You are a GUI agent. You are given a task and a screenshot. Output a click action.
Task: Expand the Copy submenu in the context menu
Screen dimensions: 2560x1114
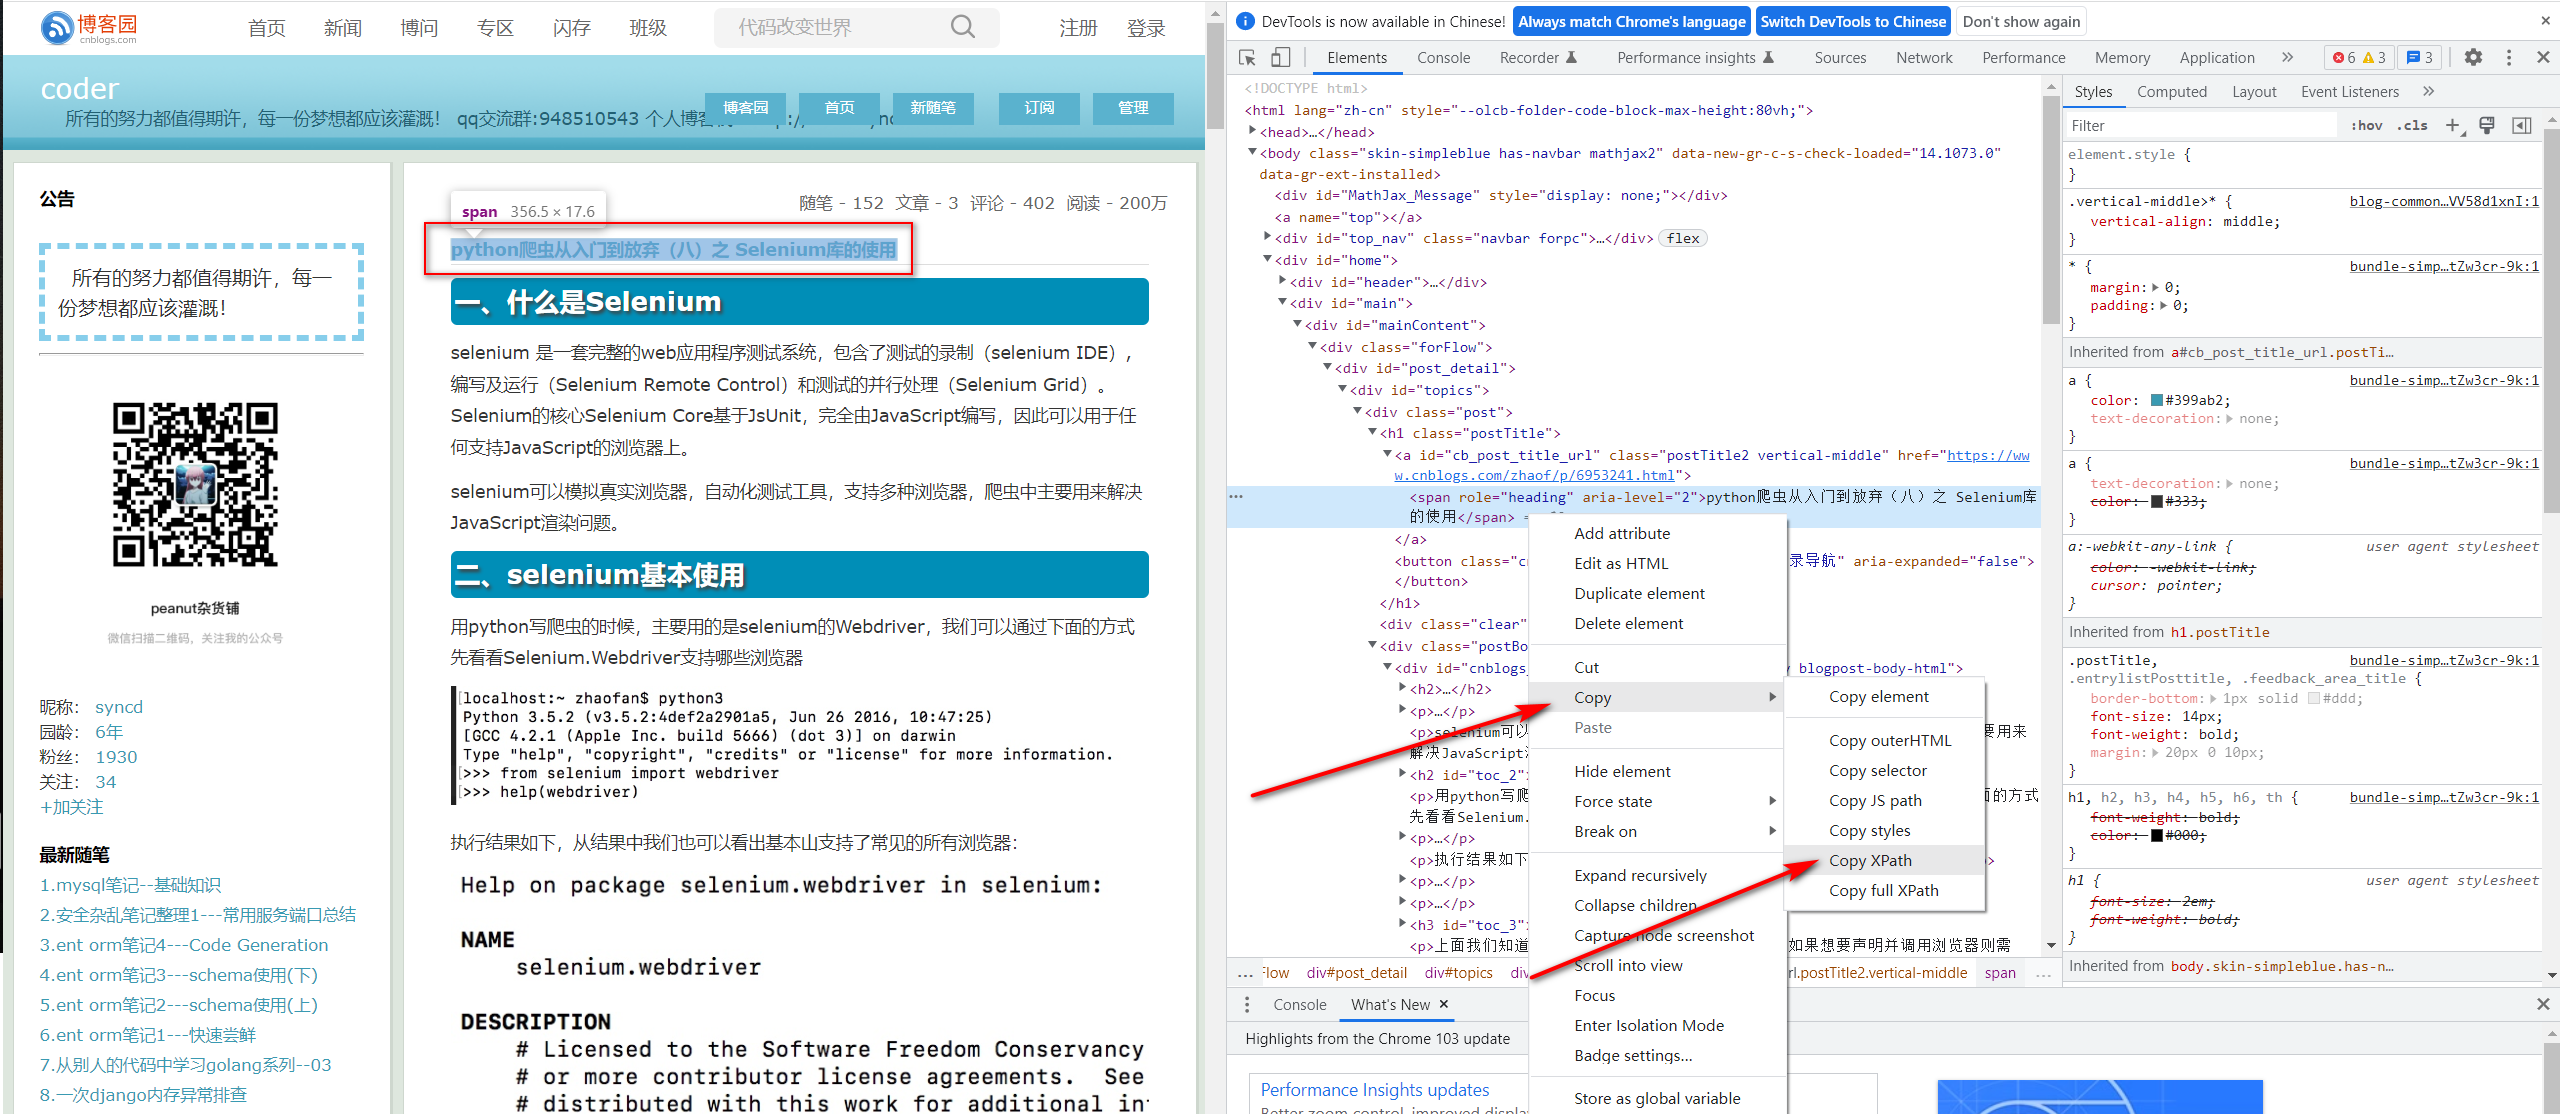coord(1592,697)
